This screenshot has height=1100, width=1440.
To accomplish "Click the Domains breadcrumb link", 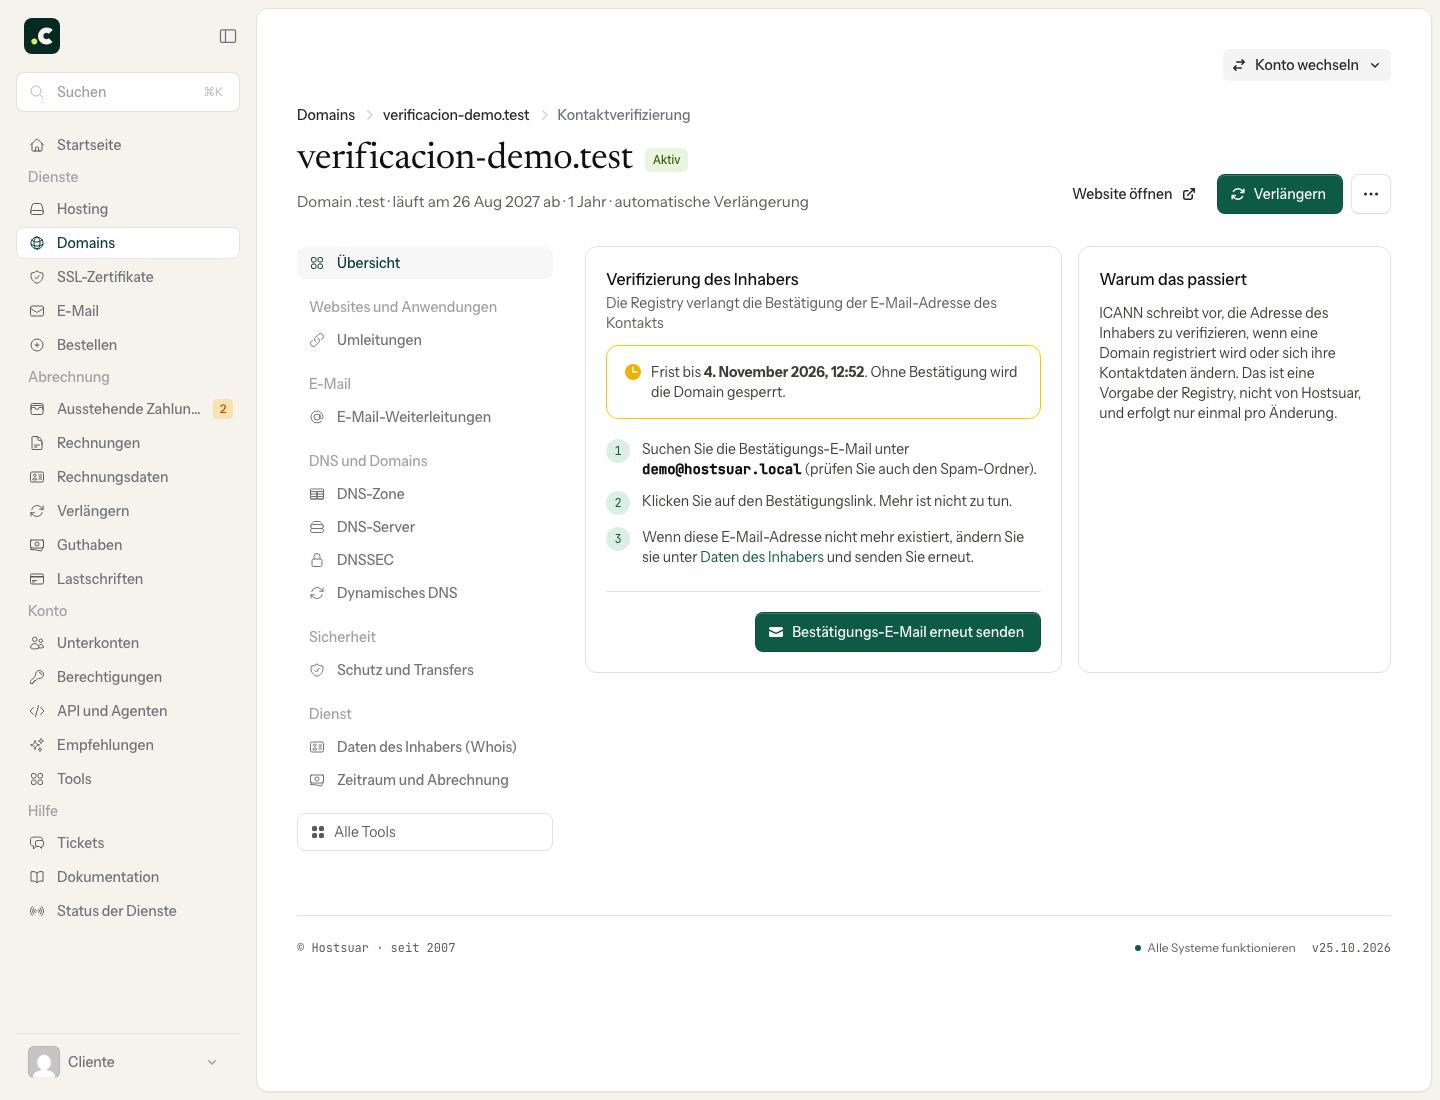I will 326,115.
